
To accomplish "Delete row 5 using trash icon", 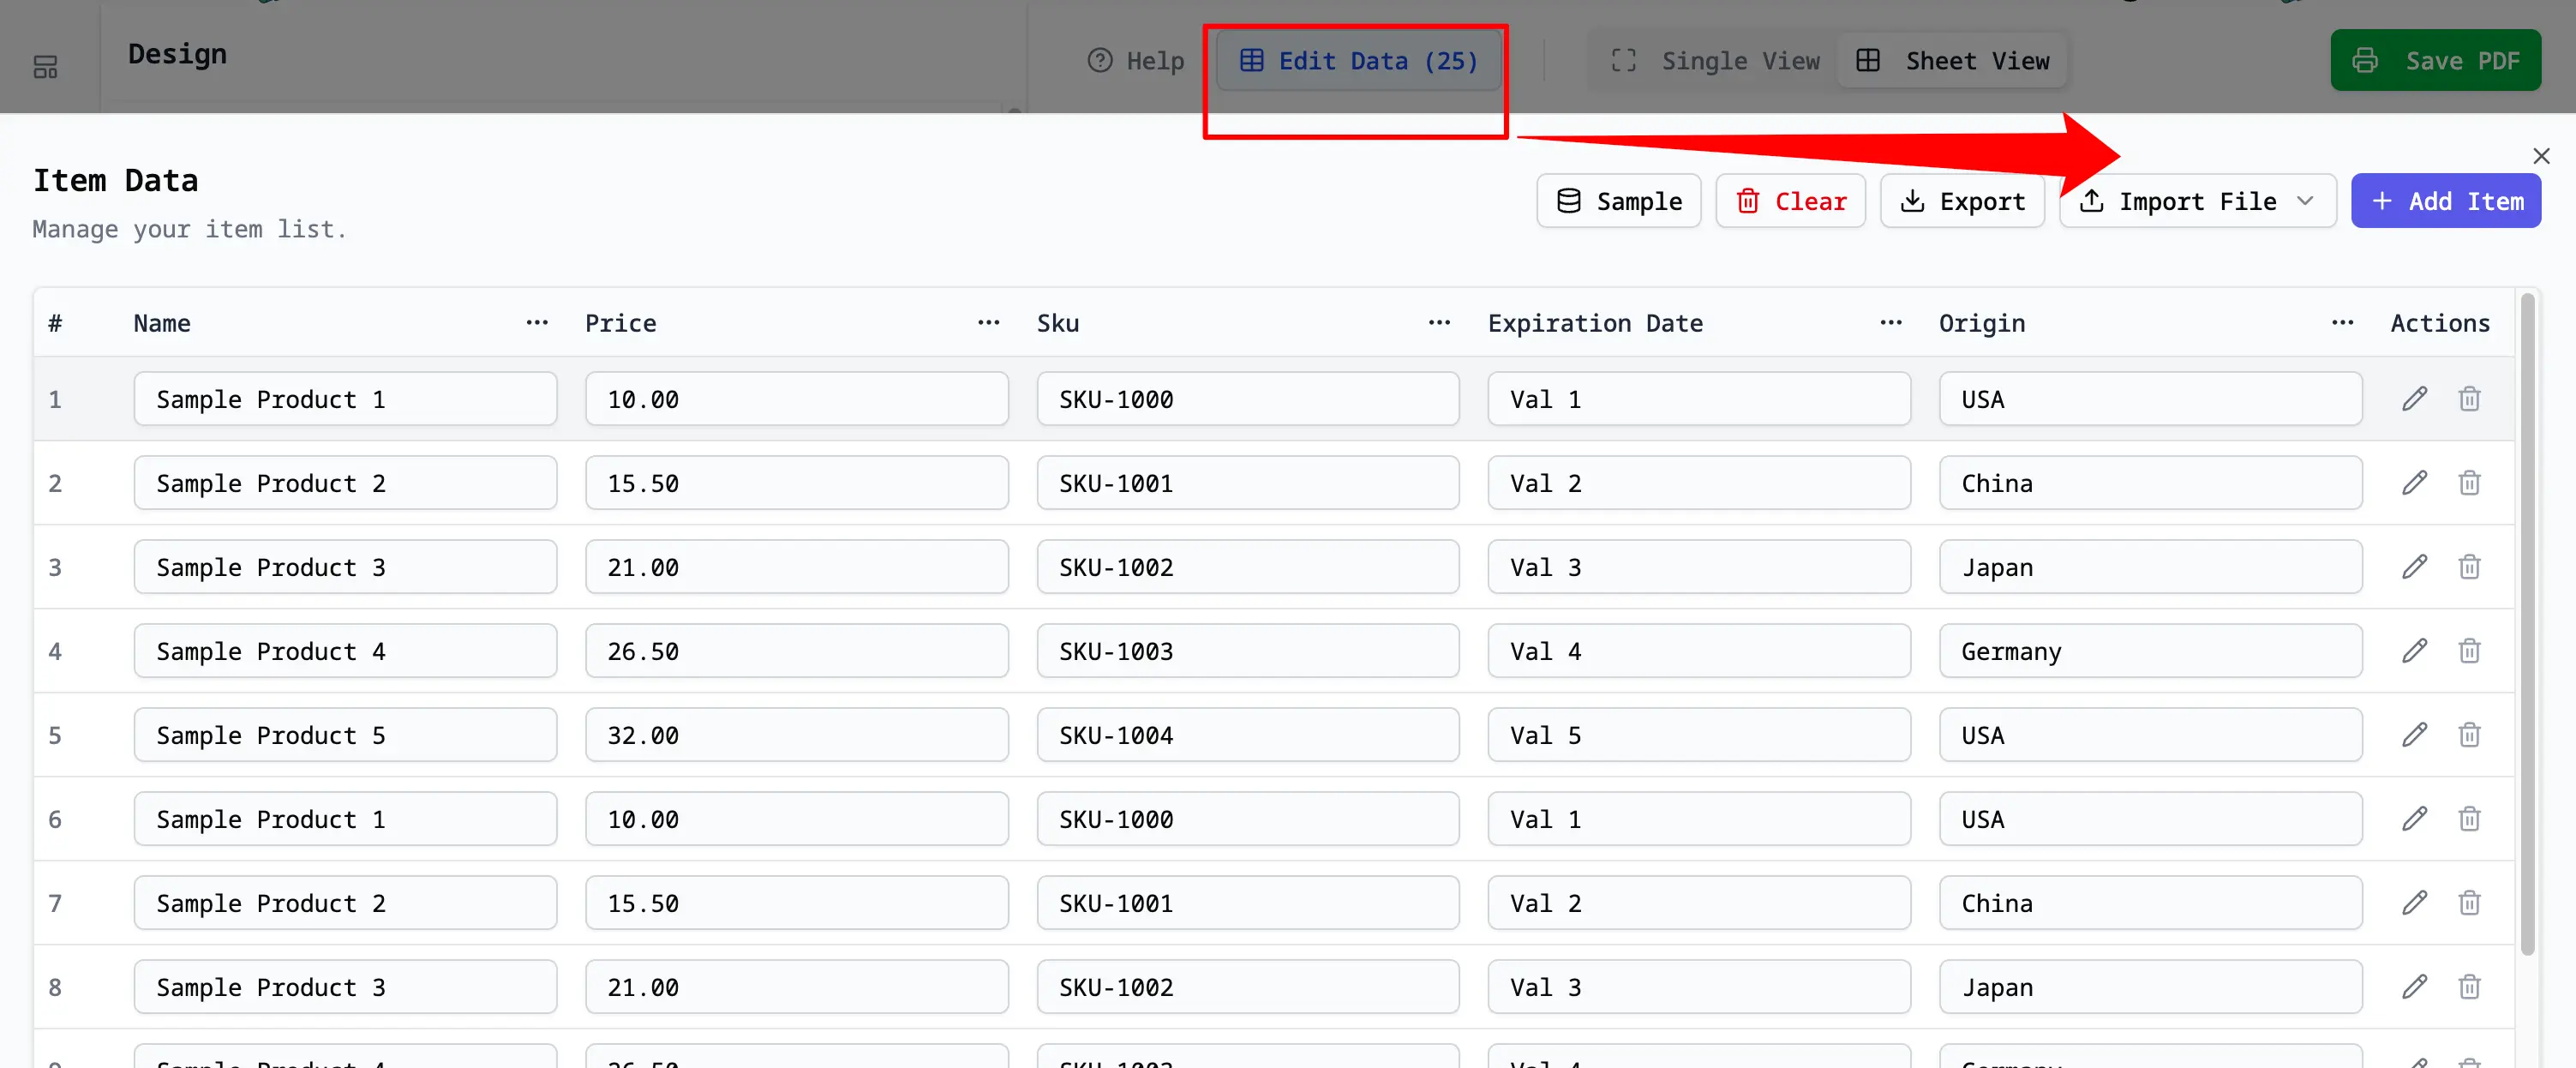I will [2469, 735].
